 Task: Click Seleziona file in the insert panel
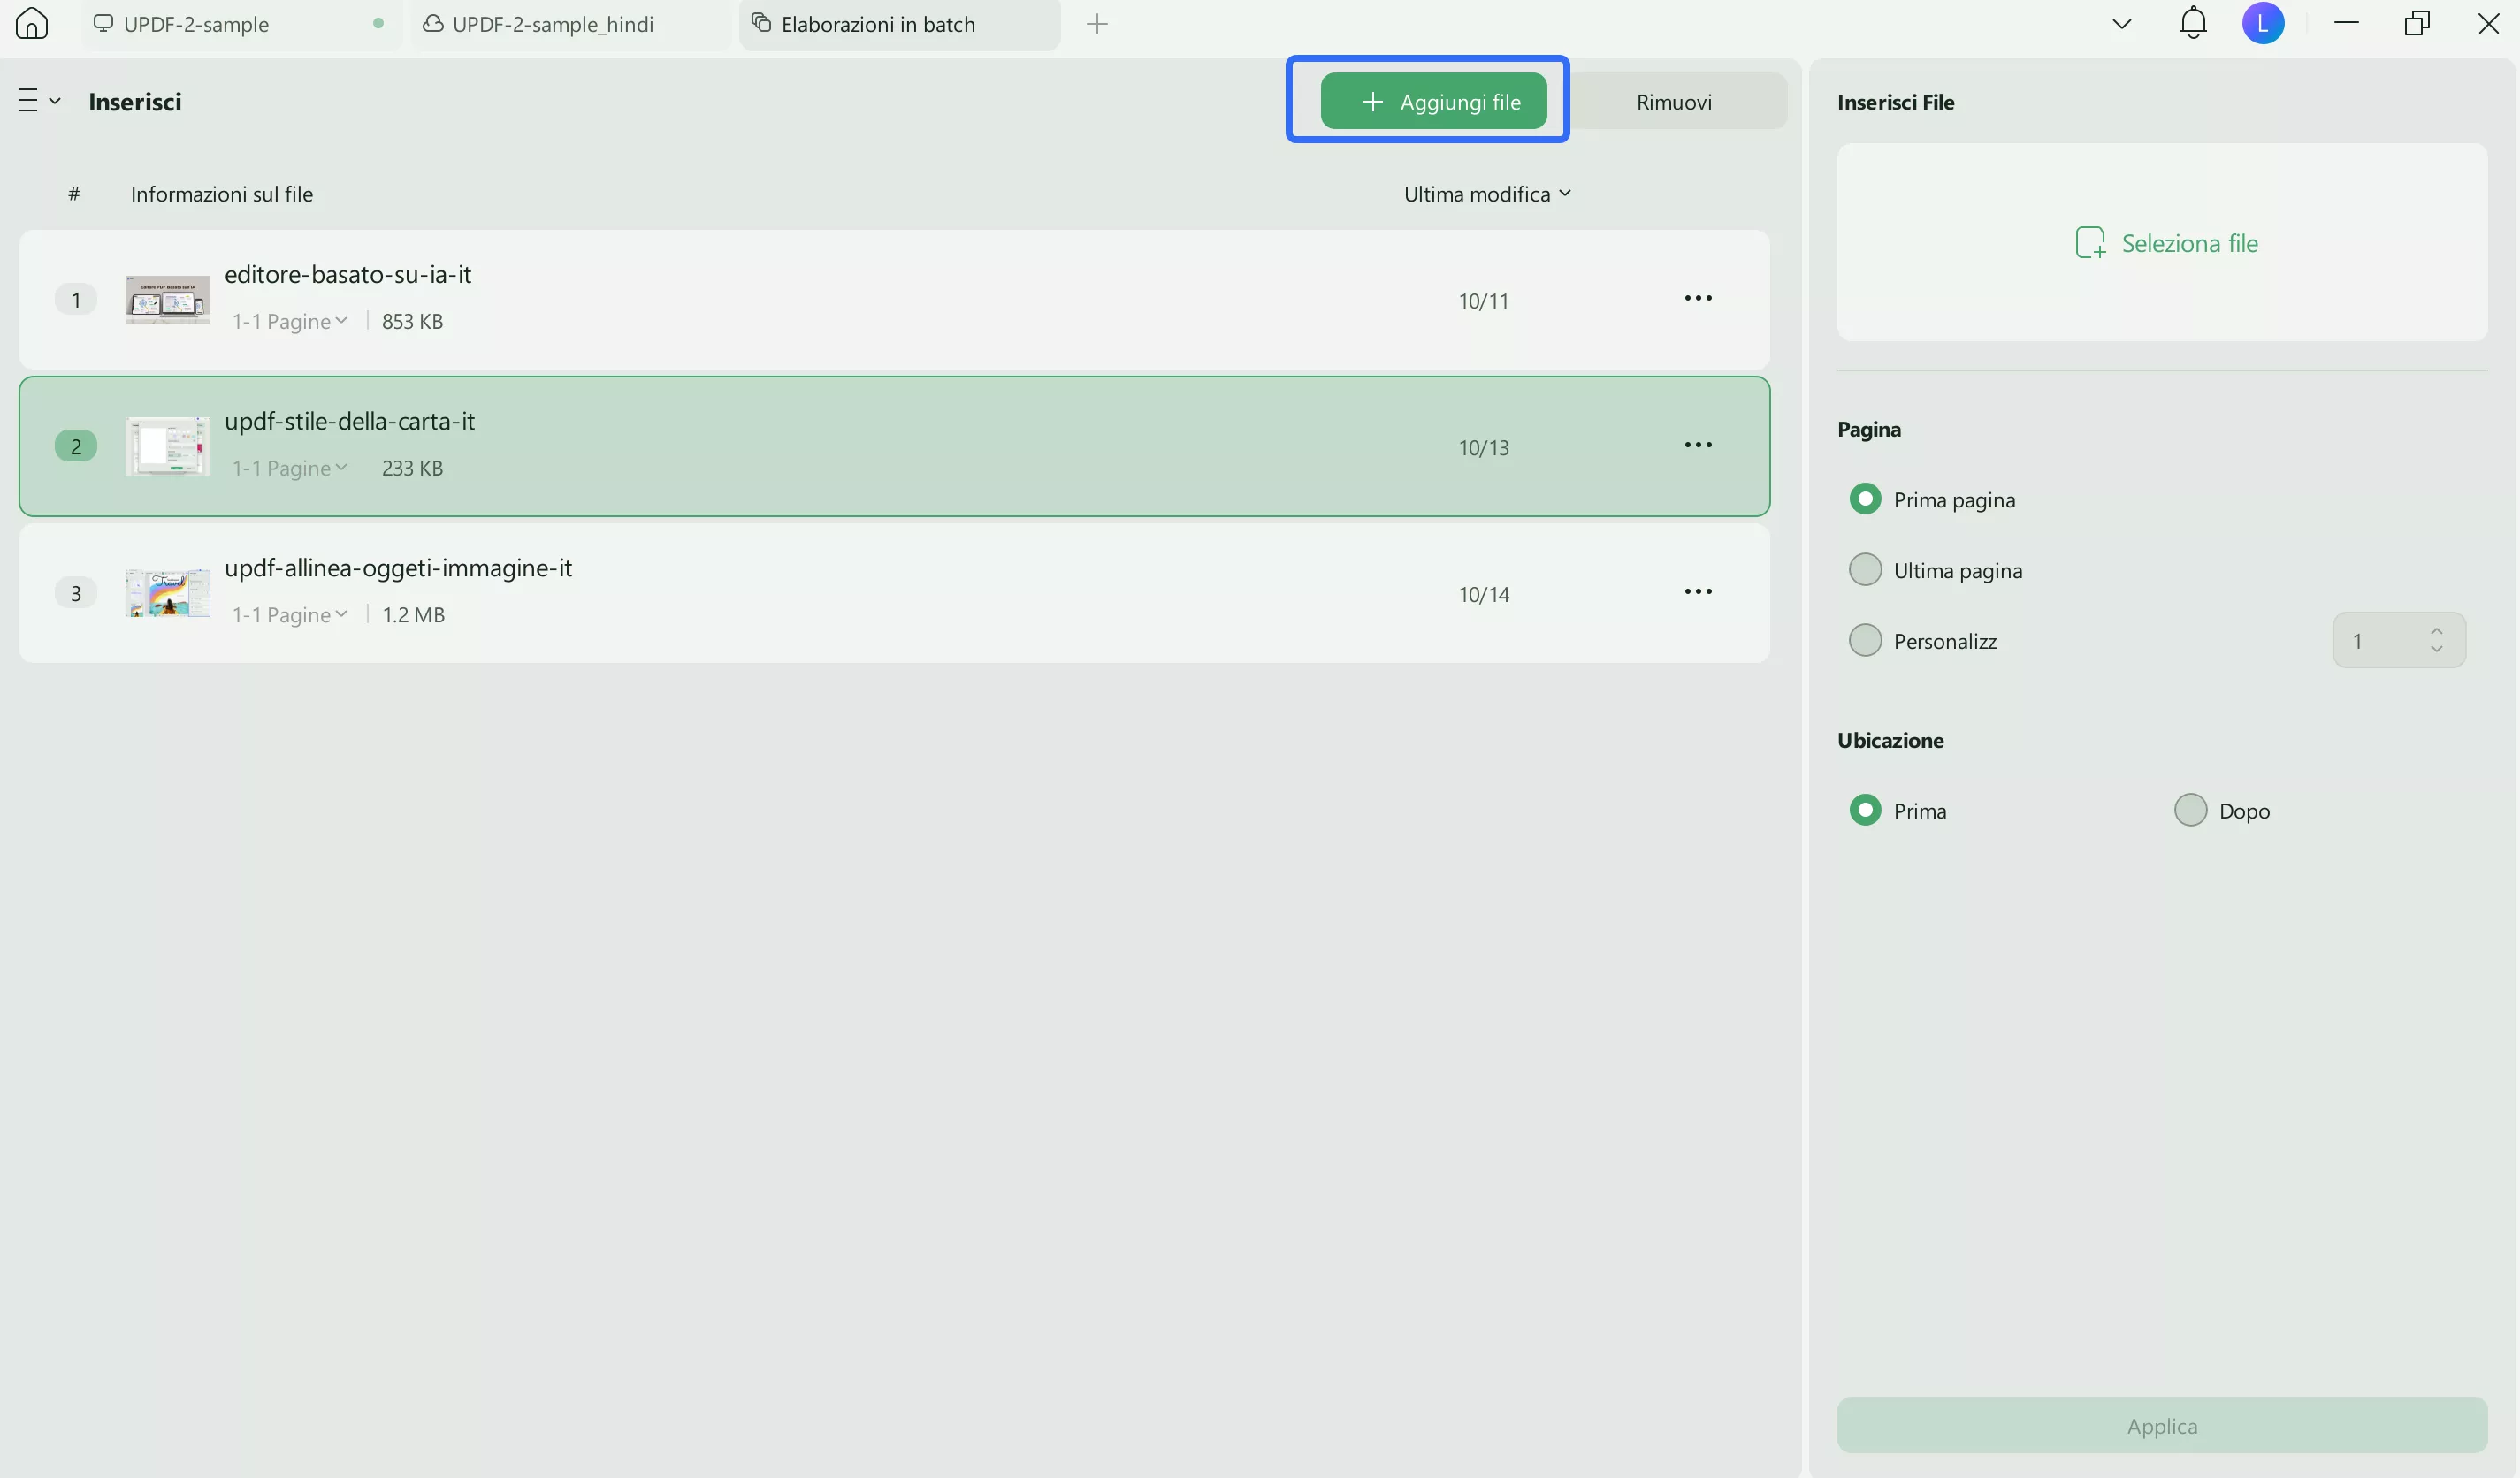pyautogui.click(x=2166, y=243)
